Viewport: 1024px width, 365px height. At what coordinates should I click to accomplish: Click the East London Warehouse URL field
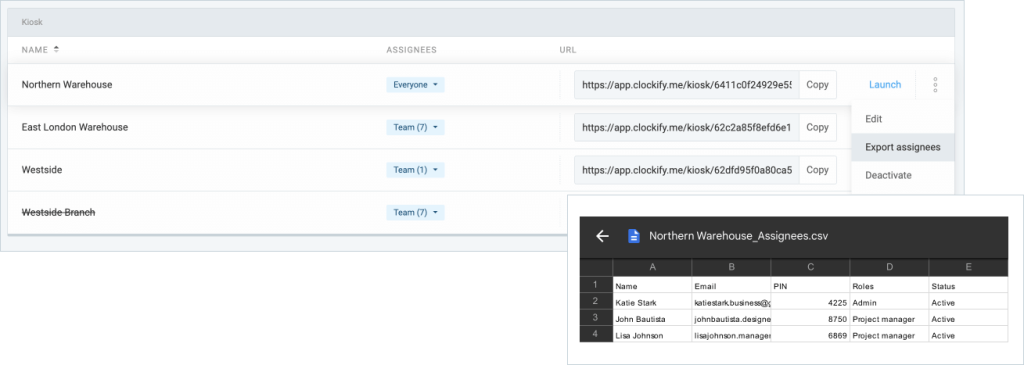(687, 127)
